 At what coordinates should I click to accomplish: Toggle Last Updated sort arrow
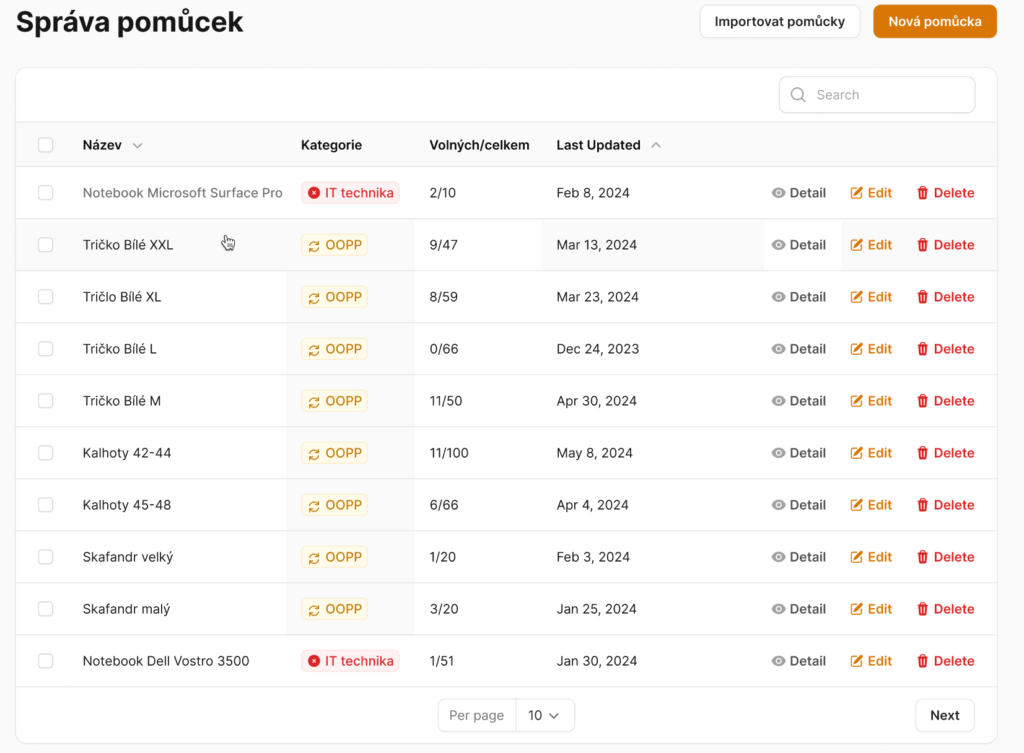point(656,145)
